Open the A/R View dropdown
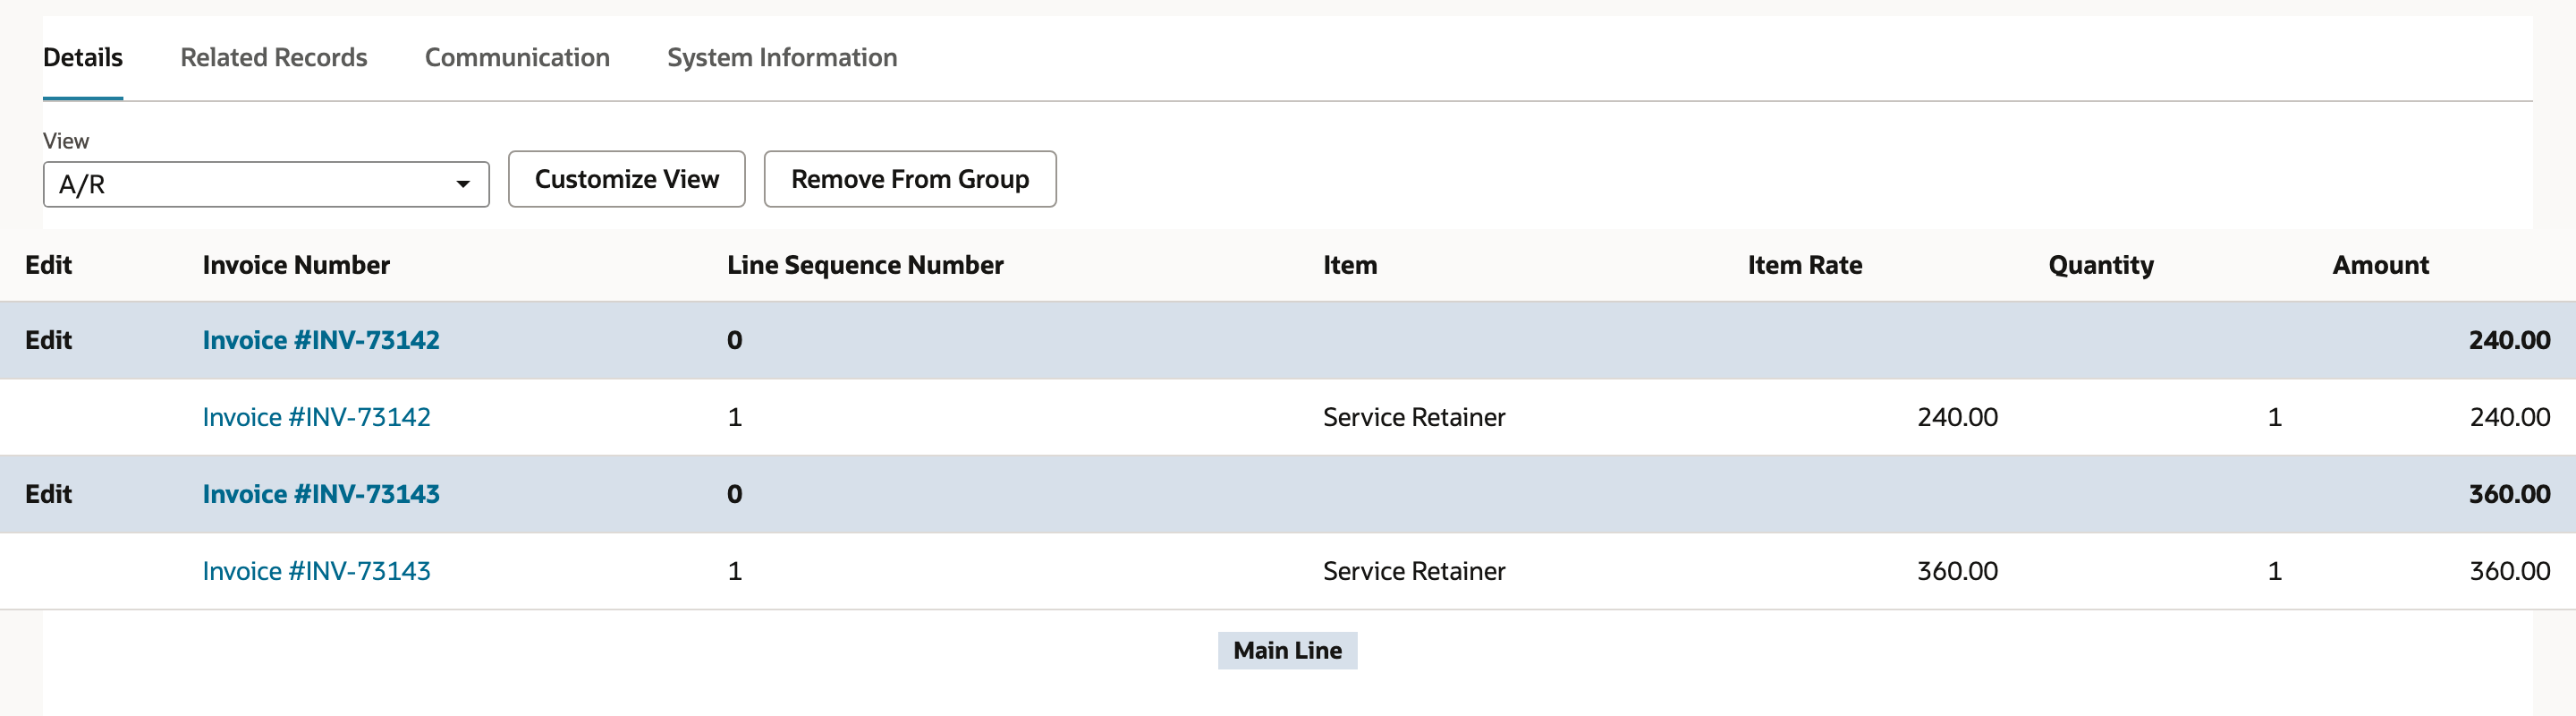The width and height of the screenshot is (2576, 716). click(266, 184)
